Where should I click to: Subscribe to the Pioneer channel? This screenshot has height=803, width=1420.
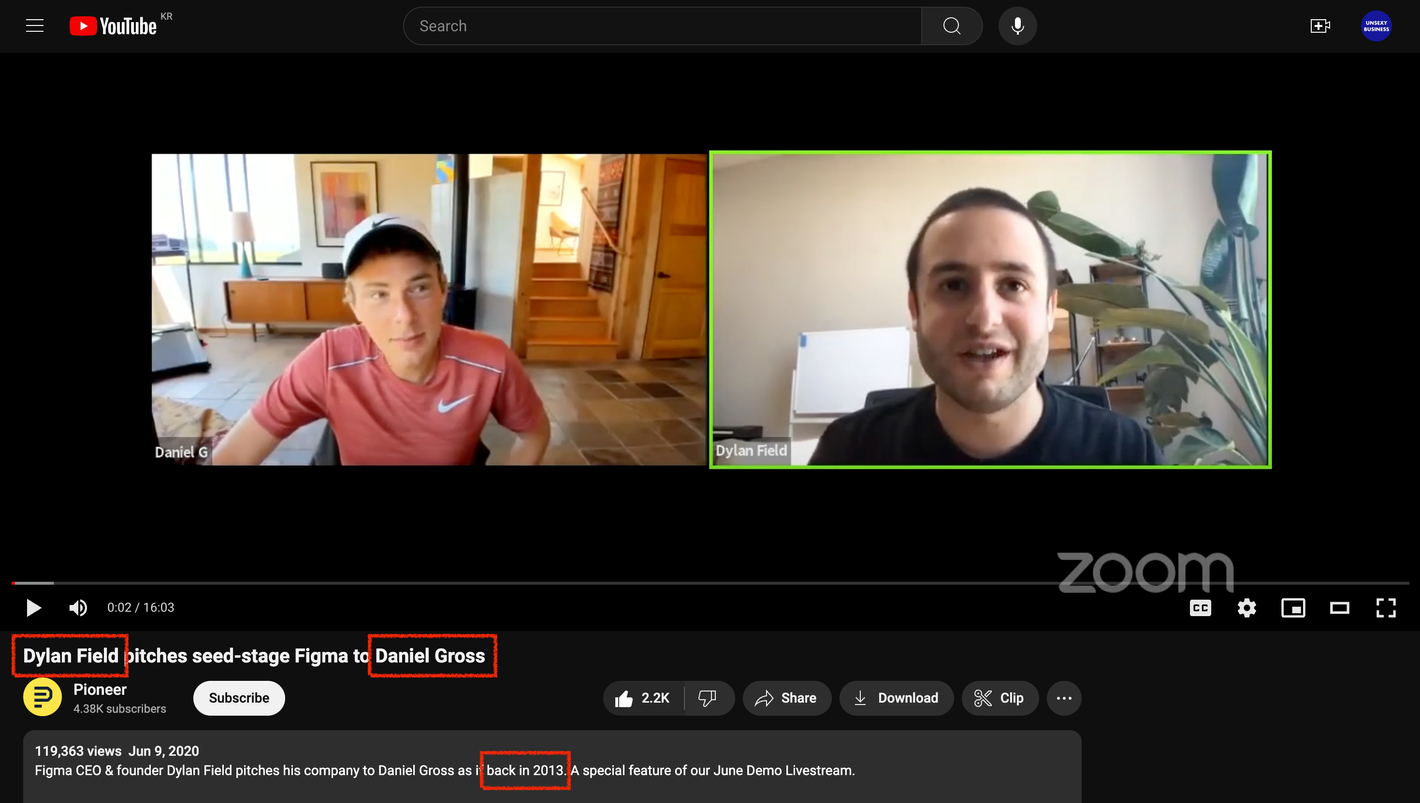(x=239, y=698)
